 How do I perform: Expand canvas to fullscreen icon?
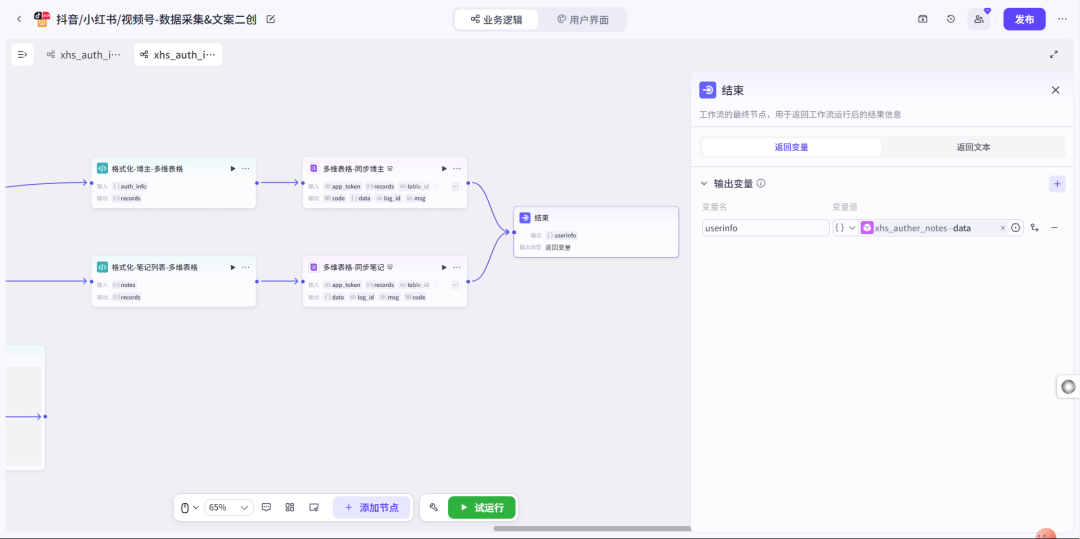pyautogui.click(x=1054, y=55)
